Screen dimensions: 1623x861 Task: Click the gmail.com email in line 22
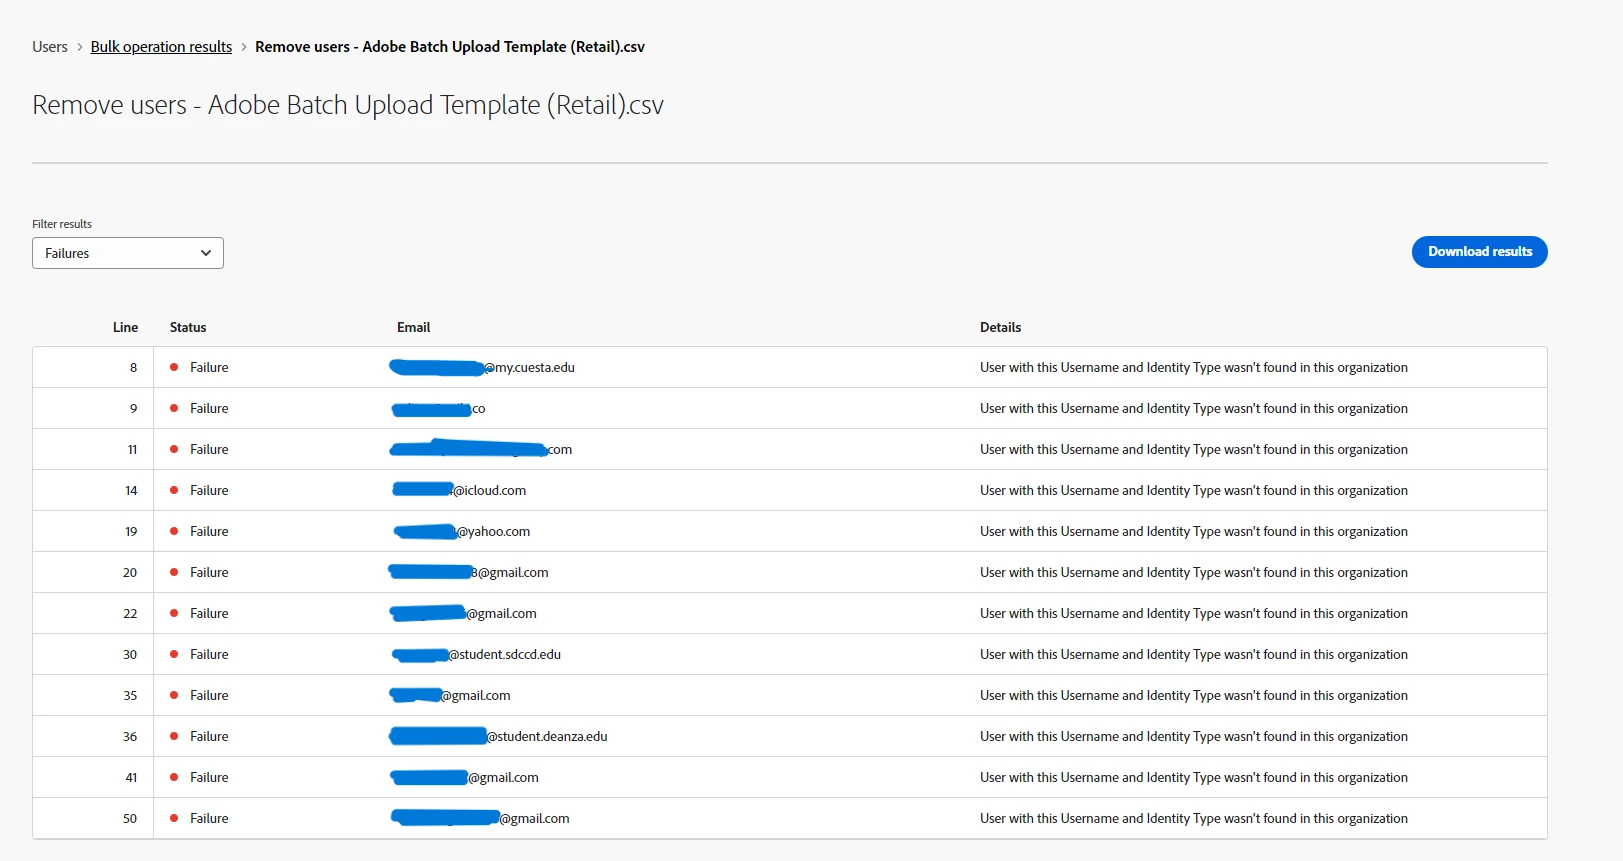(x=463, y=614)
